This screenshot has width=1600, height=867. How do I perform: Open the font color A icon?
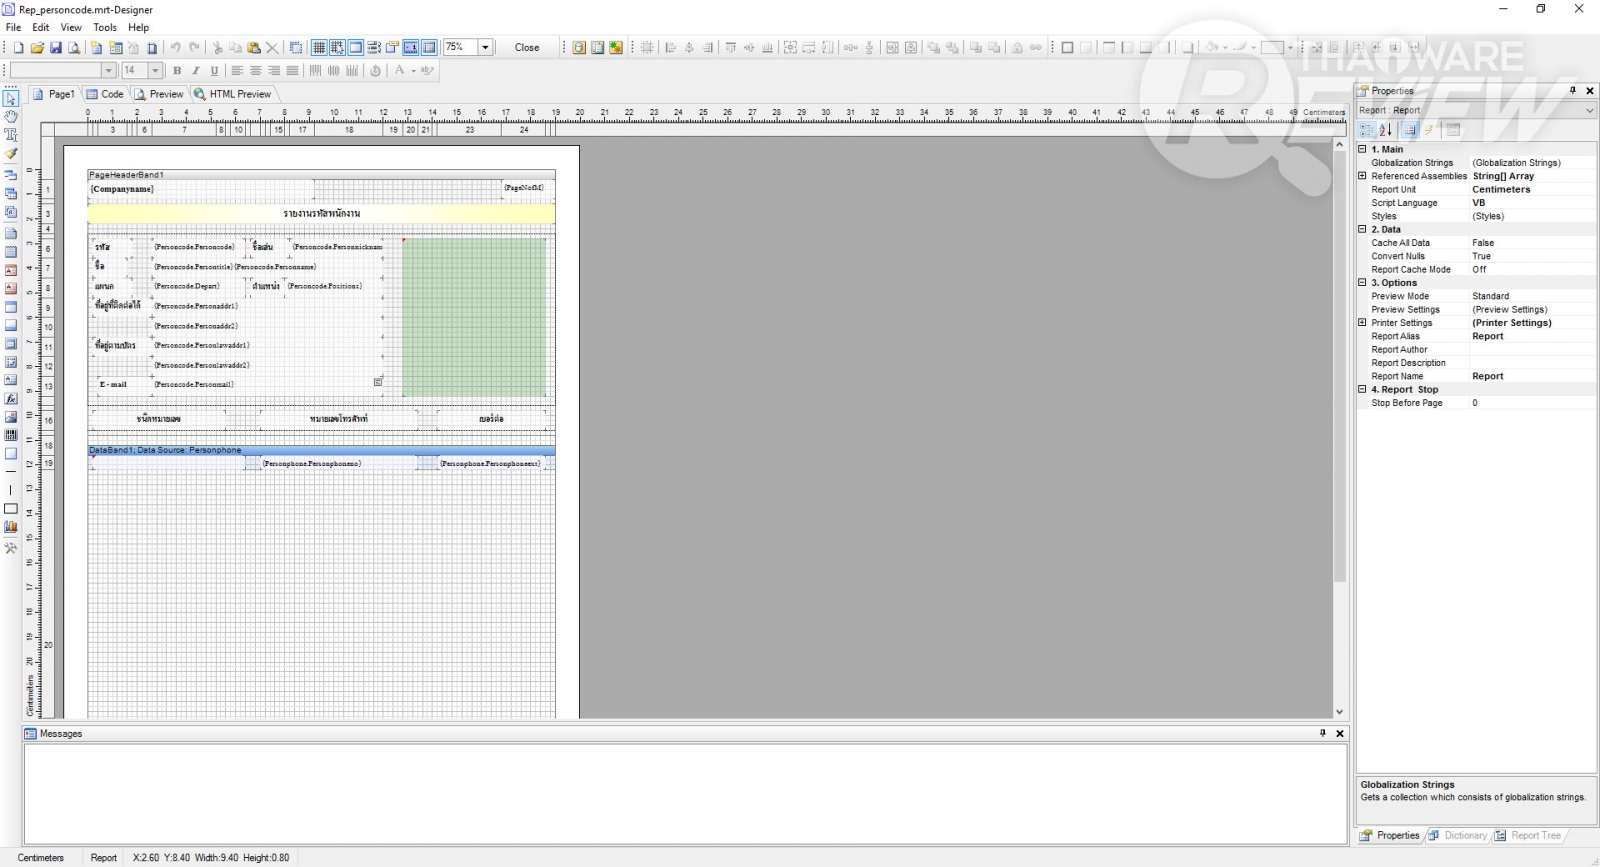pos(400,71)
